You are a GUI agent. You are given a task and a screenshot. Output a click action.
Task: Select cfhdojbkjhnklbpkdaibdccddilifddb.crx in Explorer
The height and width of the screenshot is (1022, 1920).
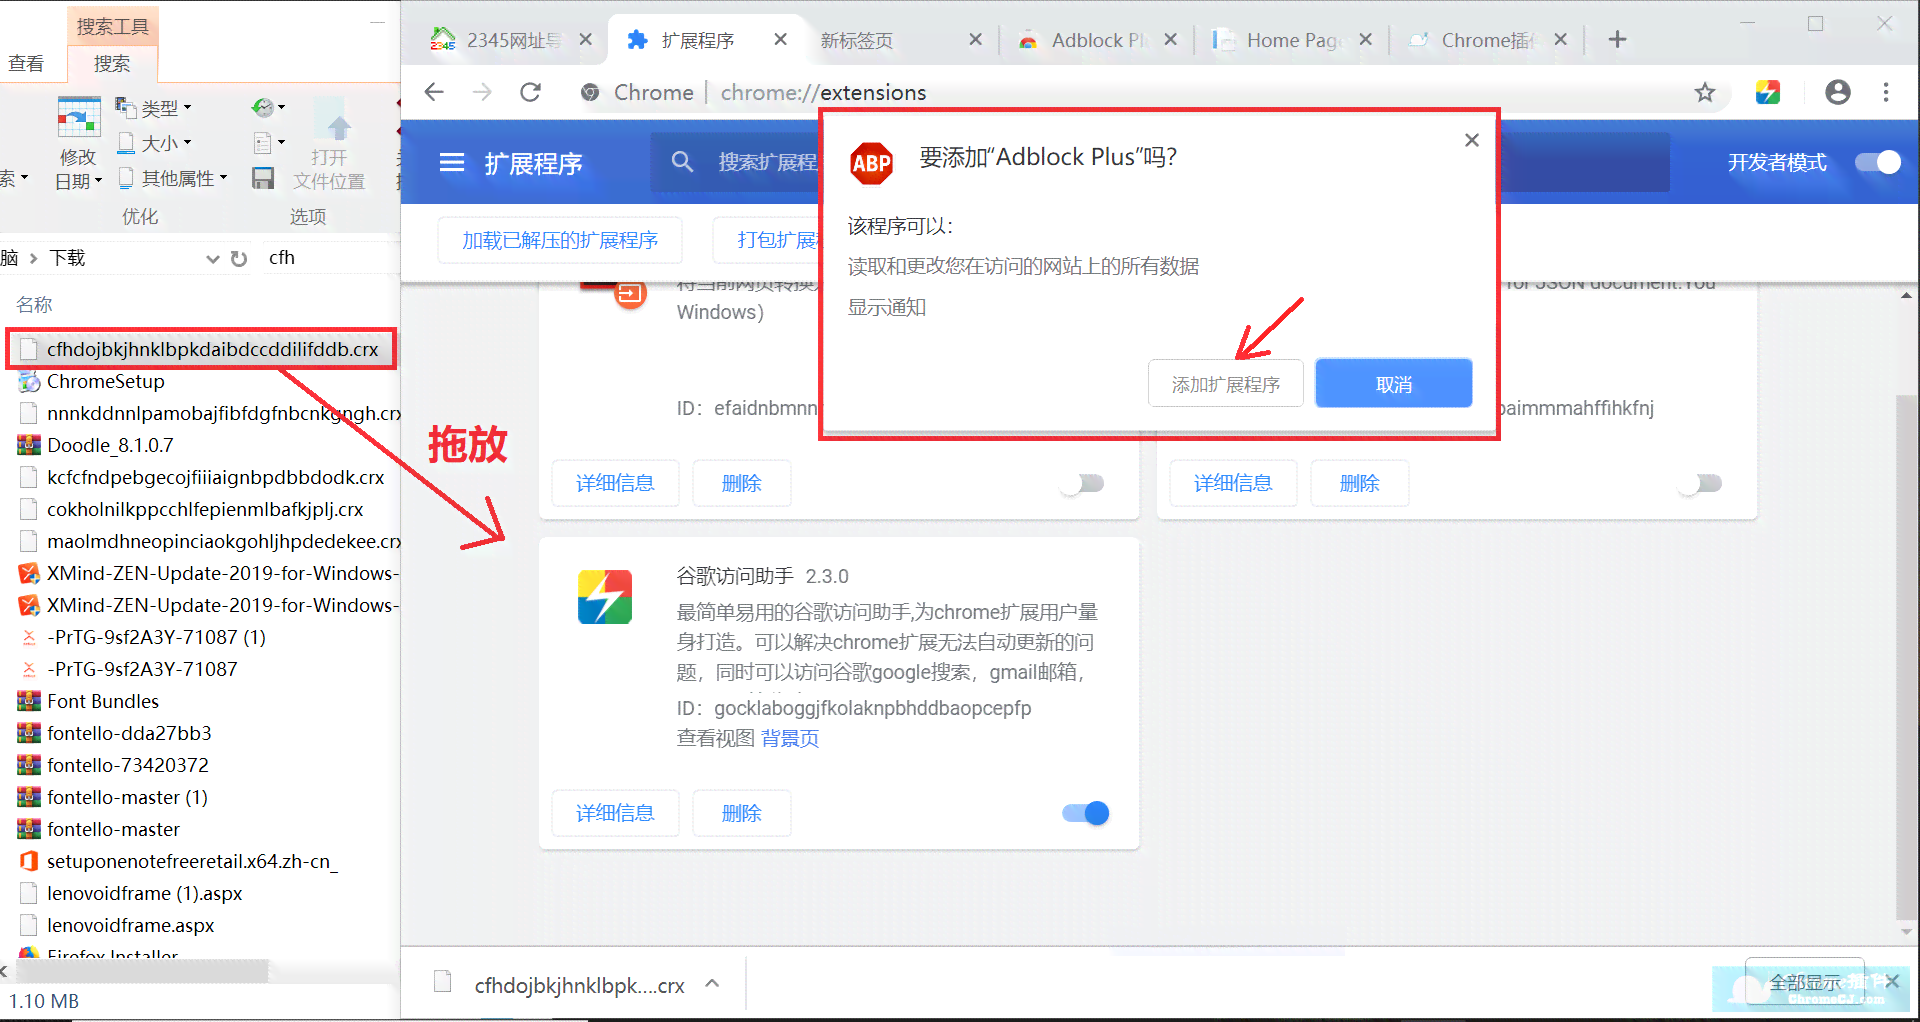click(x=202, y=349)
